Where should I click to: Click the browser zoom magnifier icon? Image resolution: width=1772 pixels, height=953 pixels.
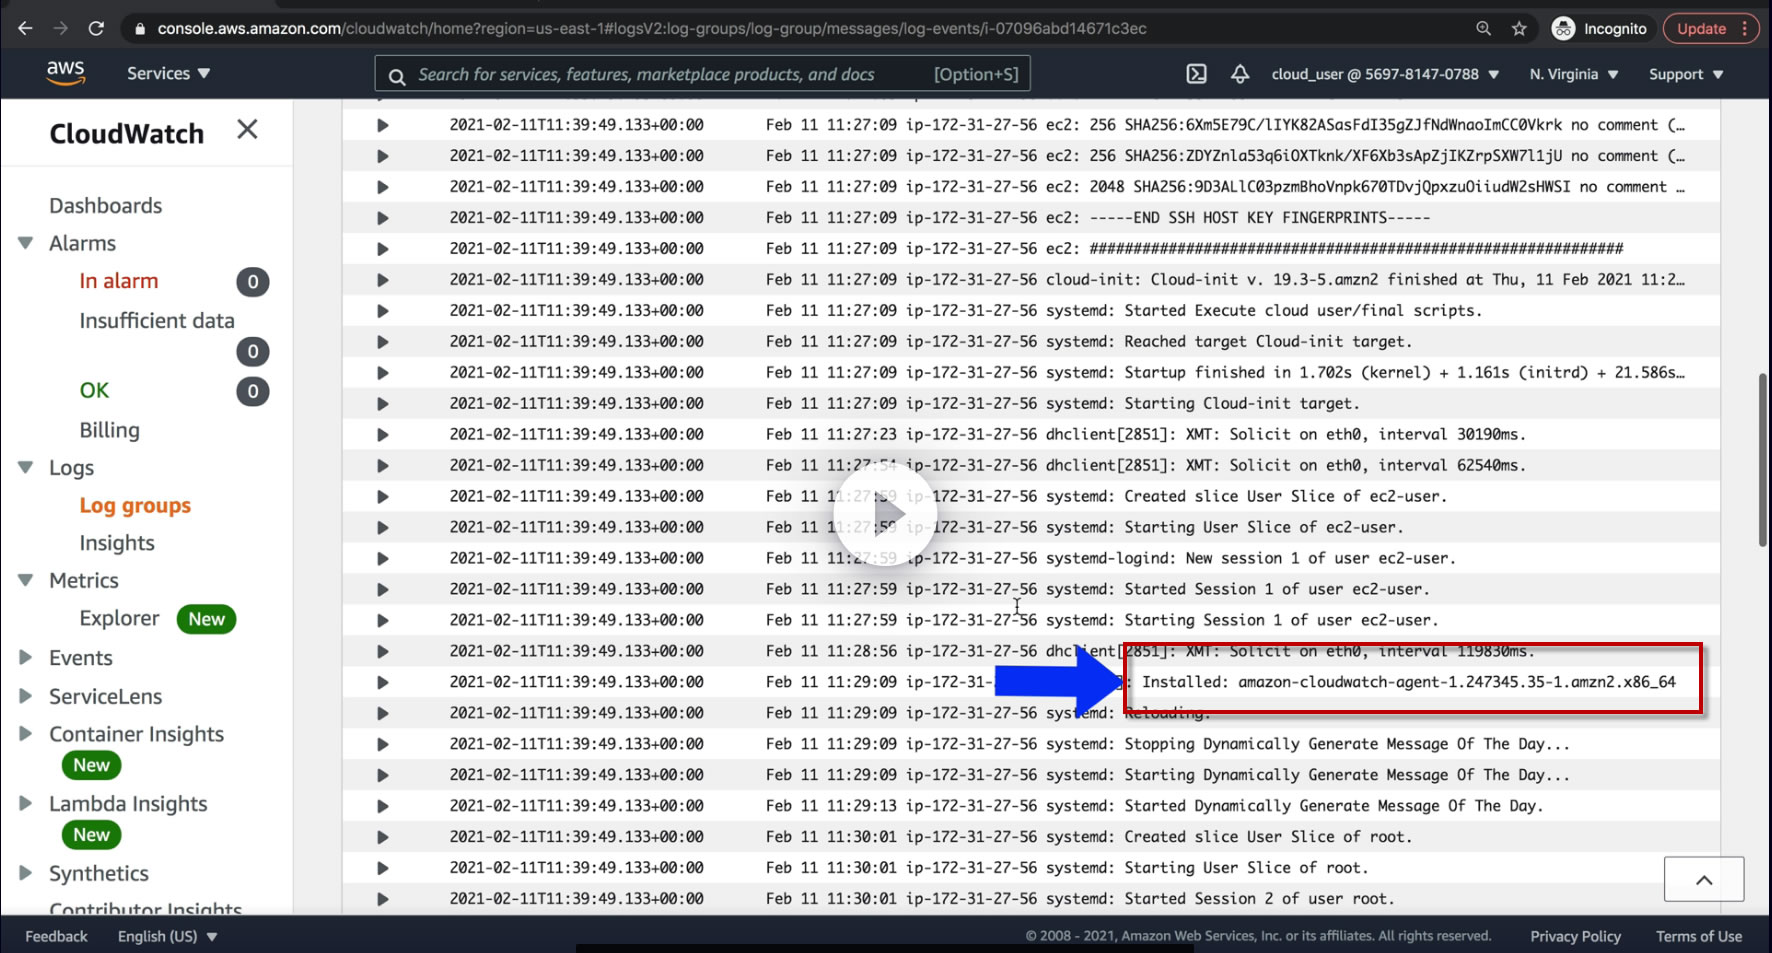(x=1484, y=28)
